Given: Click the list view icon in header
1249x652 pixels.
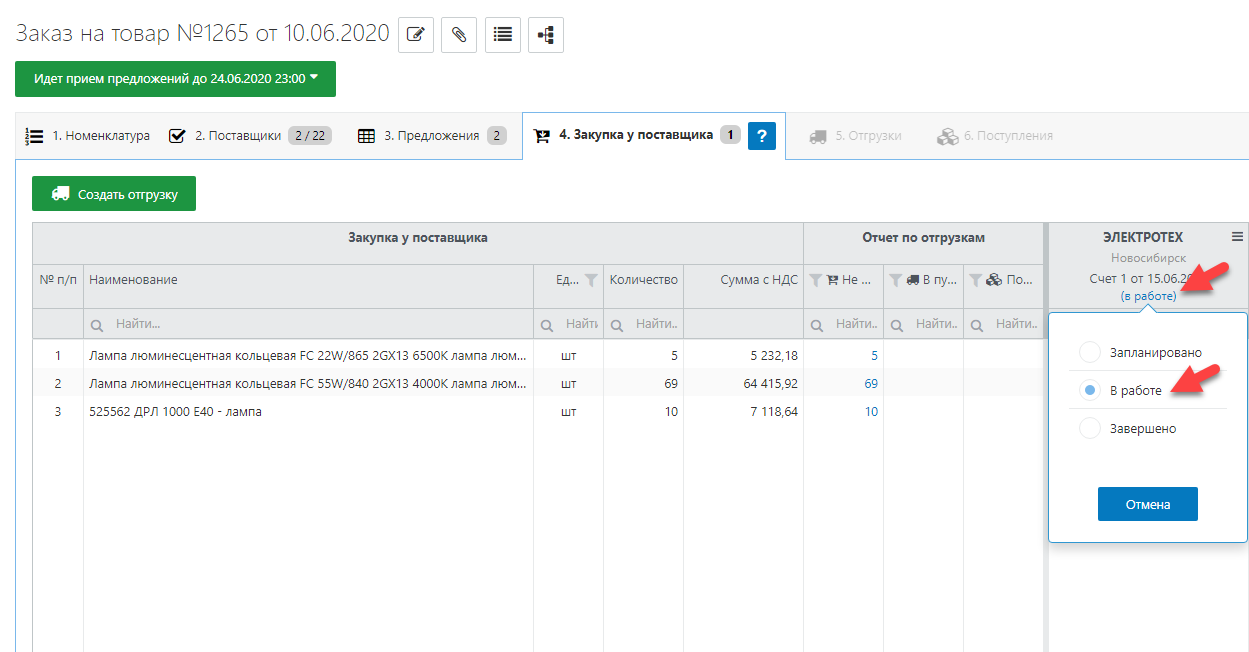Looking at the screenshot, I should point(503,35).
